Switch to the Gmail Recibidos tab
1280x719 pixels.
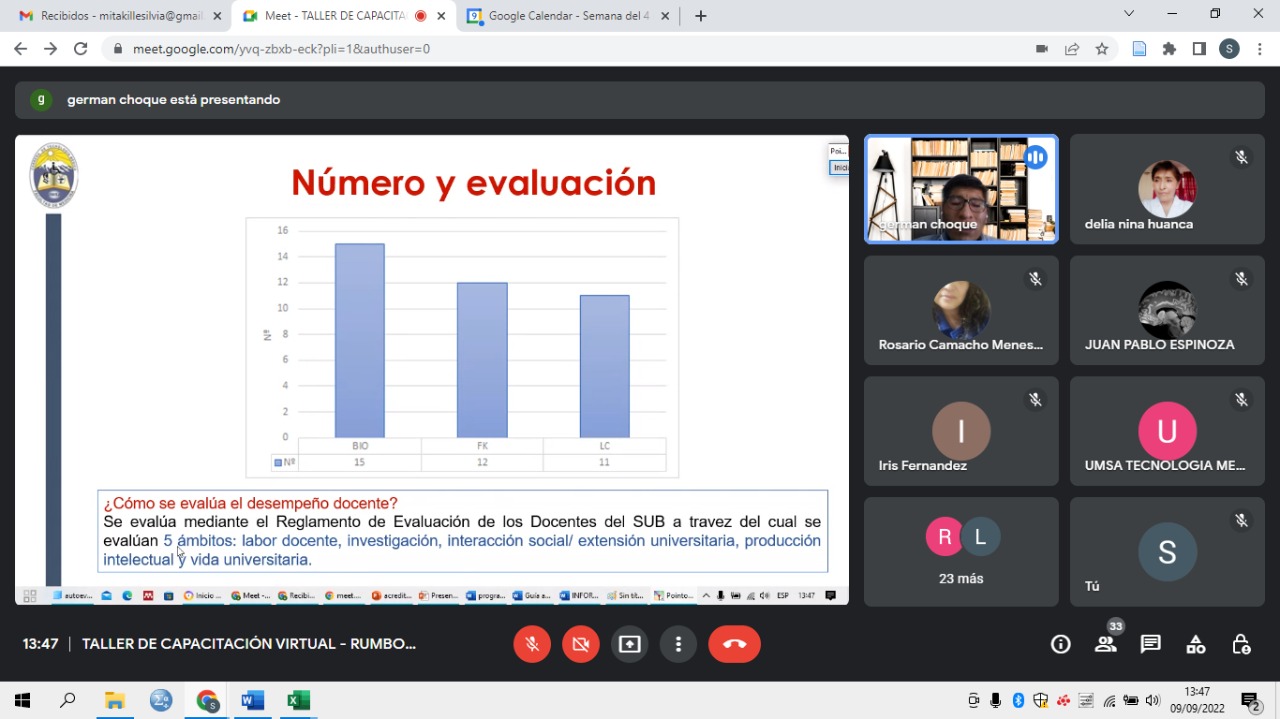click(120, 16)
